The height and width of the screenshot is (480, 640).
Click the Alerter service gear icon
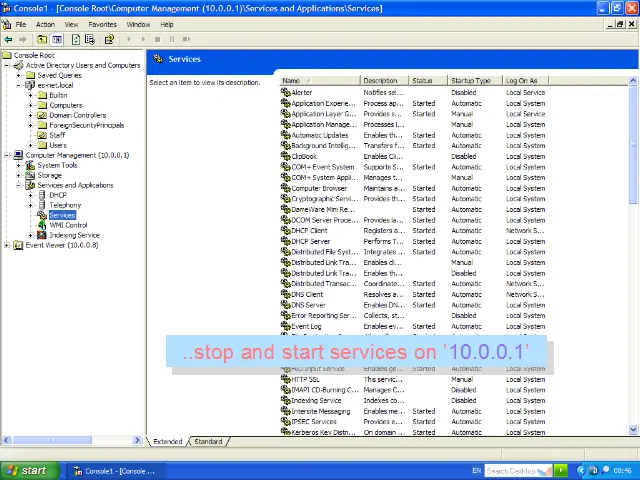285,92
